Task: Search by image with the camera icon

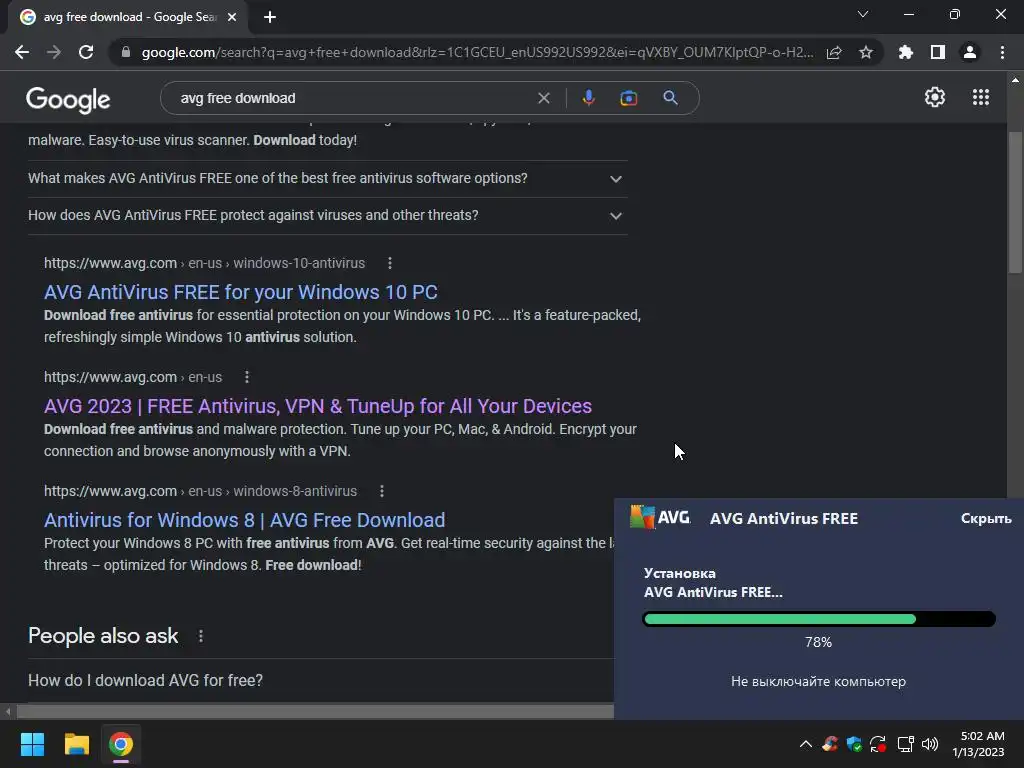Action: [628, 98]
